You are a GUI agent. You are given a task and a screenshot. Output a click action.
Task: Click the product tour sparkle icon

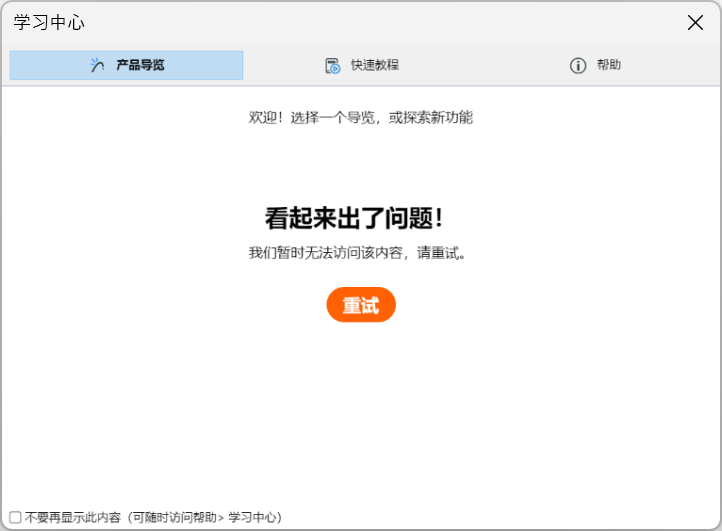pos(97,65)
